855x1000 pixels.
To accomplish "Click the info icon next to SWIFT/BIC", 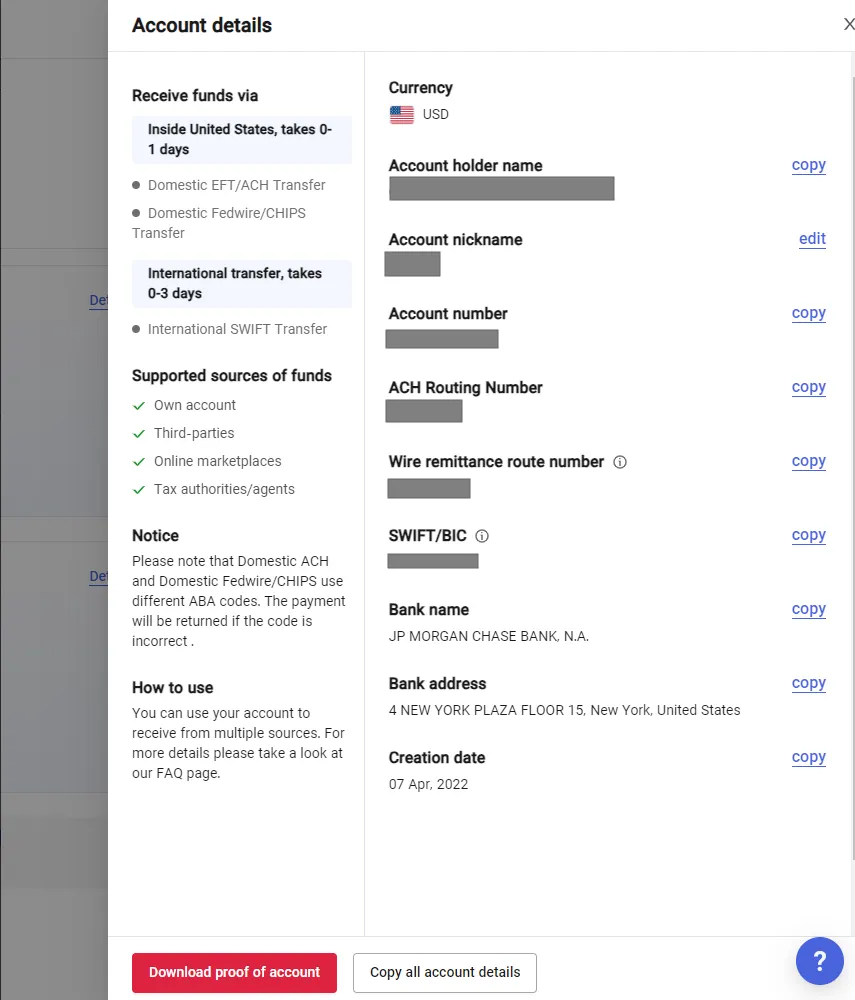I will (482, 536).
